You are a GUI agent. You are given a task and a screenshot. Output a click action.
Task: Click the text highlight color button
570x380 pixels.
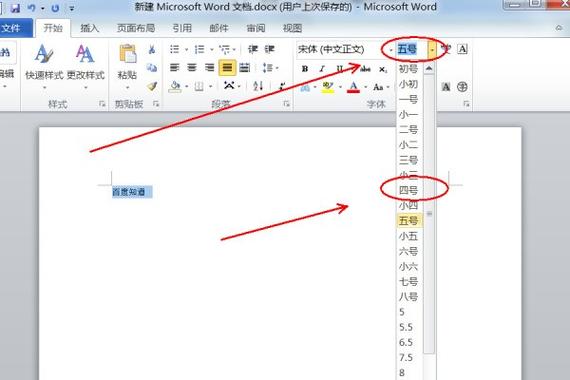pyautogui.click(x=328, y=87)
